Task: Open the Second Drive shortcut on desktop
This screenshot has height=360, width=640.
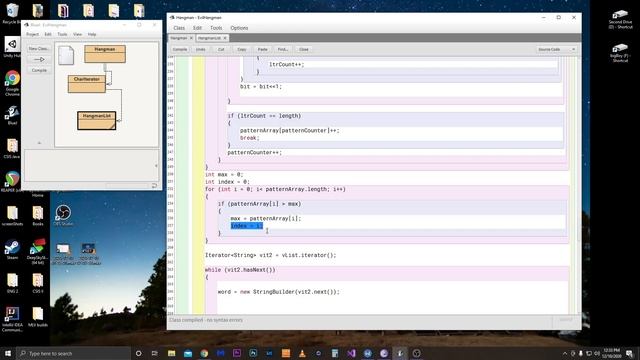Action: (620, 19)
